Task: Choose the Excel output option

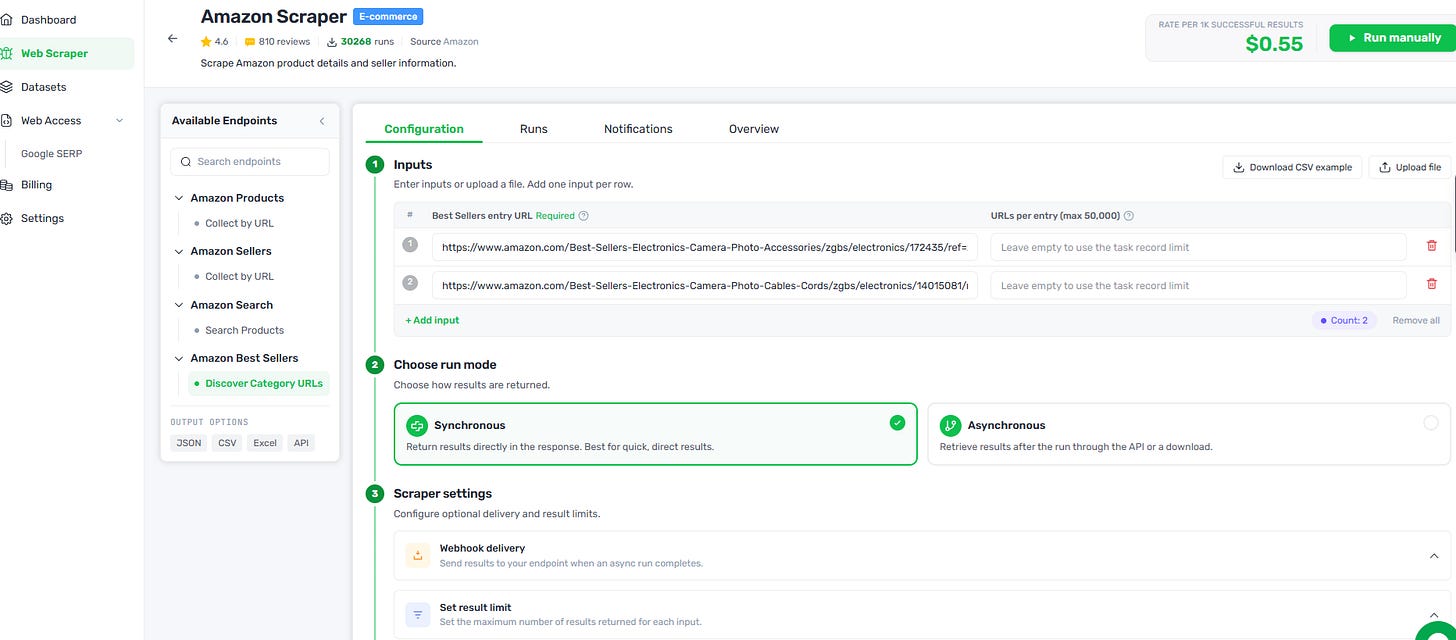Action: pos(265,443)
